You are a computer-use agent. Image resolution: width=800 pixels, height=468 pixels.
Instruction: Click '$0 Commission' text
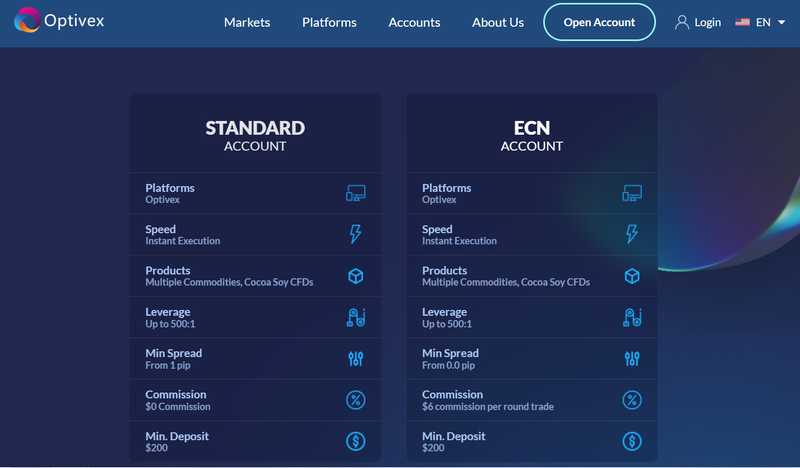click(x=178, y=407)
